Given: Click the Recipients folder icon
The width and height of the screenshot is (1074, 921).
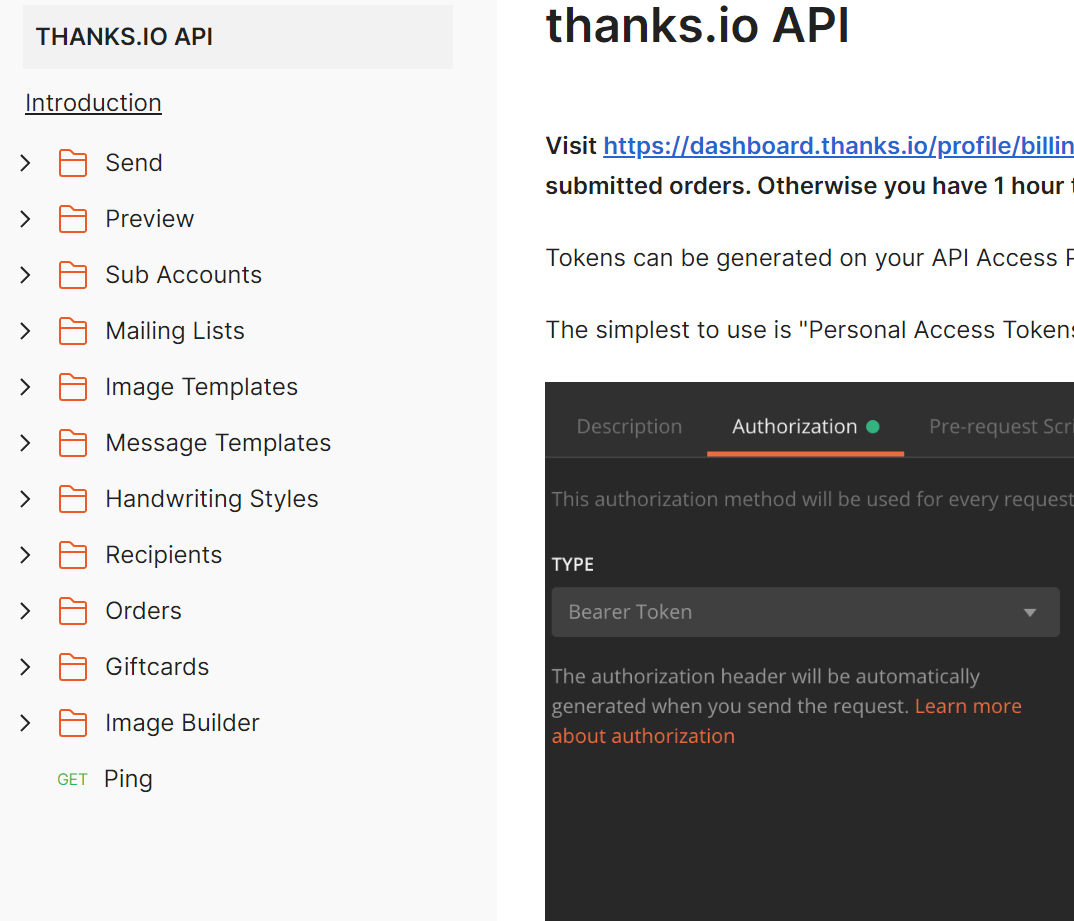Looking at the screenshot, I should tap(73, 555).
